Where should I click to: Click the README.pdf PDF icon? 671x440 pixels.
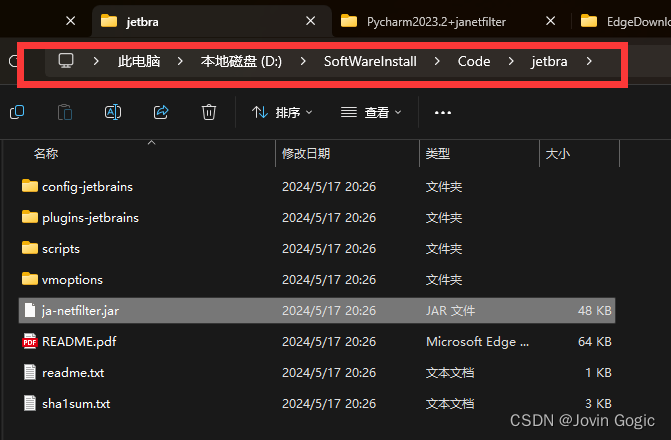click(x=30, y=342)
